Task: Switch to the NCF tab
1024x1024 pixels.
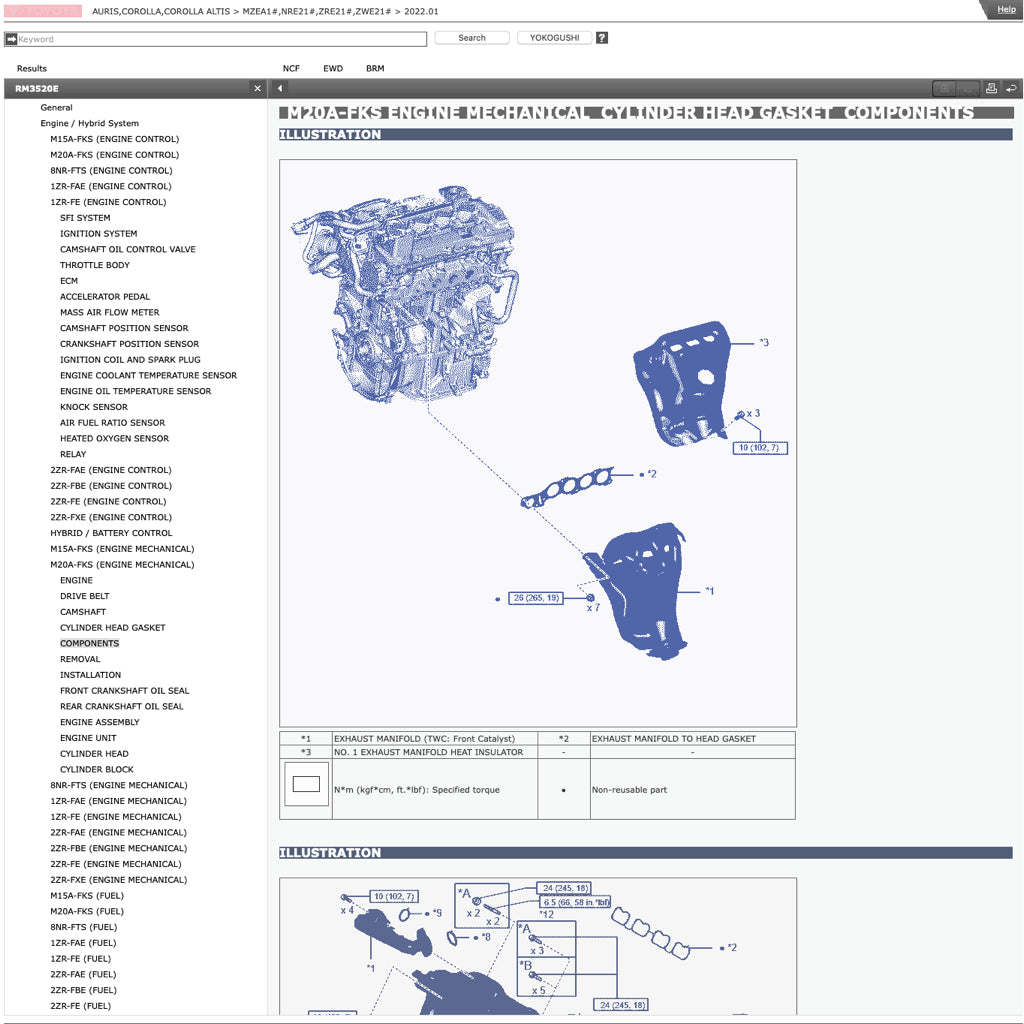Action: [x=291, y=69]
